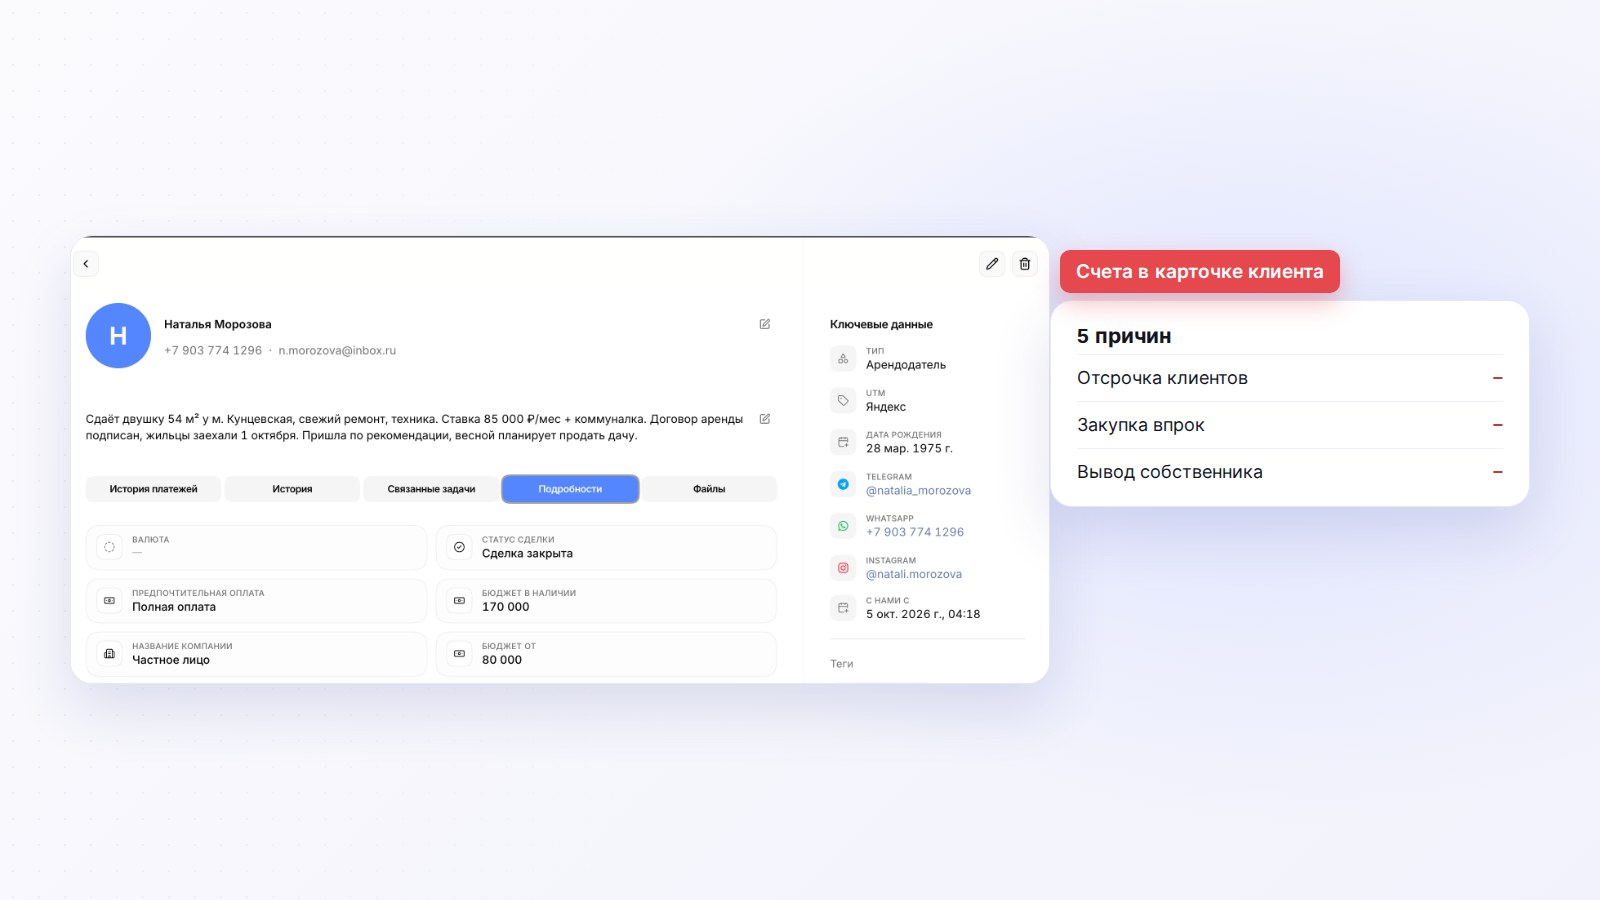
Task: Click email n.morozova@inbox.ru
Action: 337,351
